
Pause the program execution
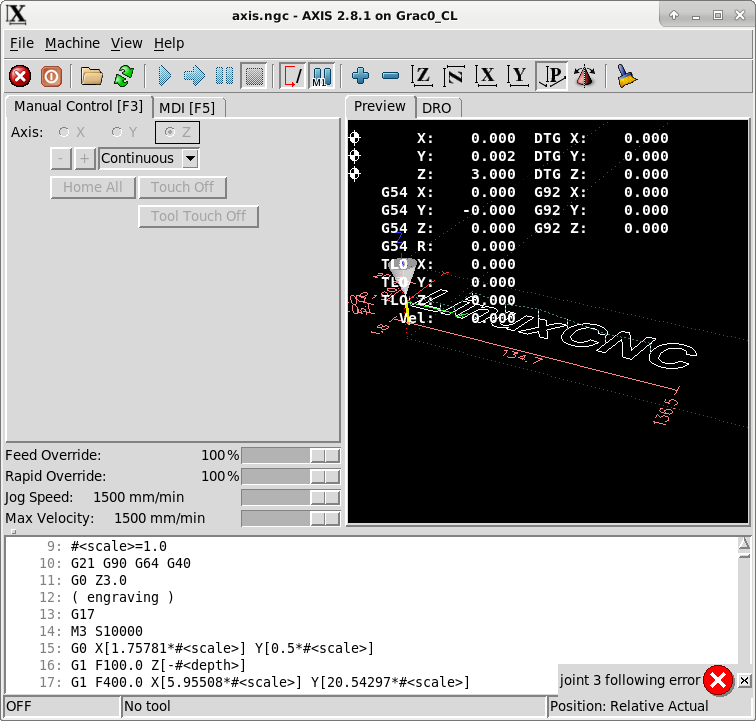(224, 76)
